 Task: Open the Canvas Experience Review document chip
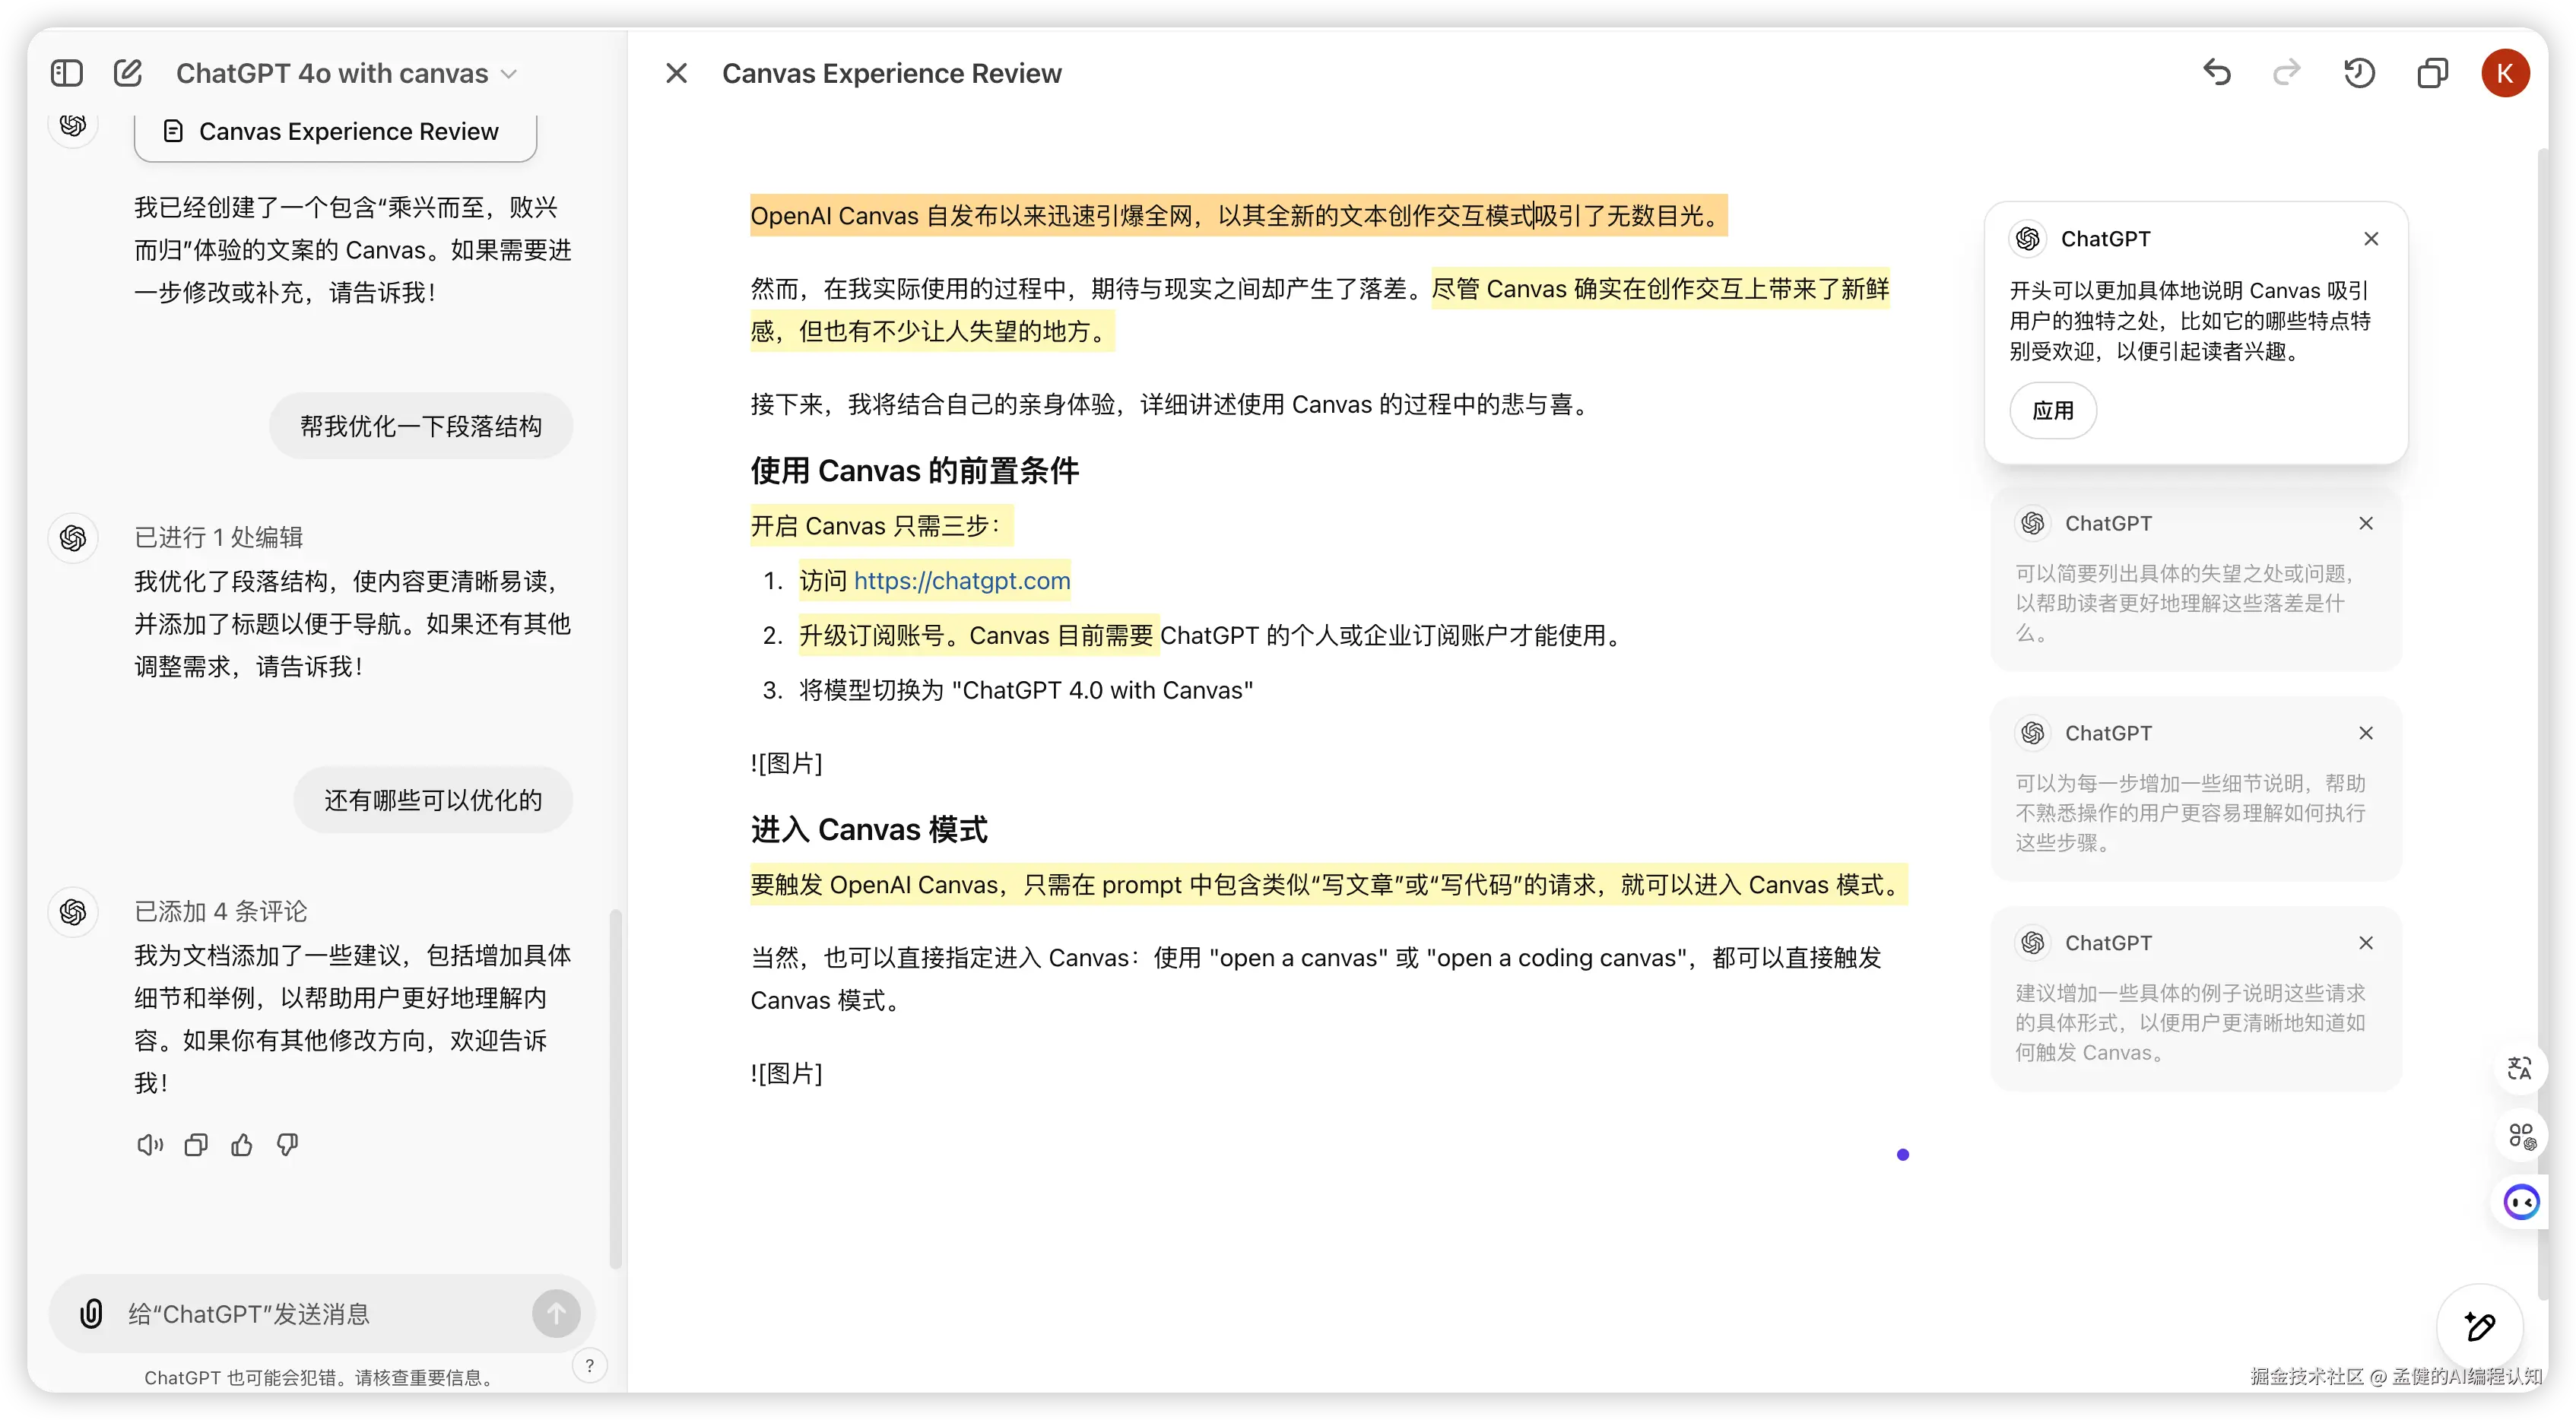click(335, 132)
